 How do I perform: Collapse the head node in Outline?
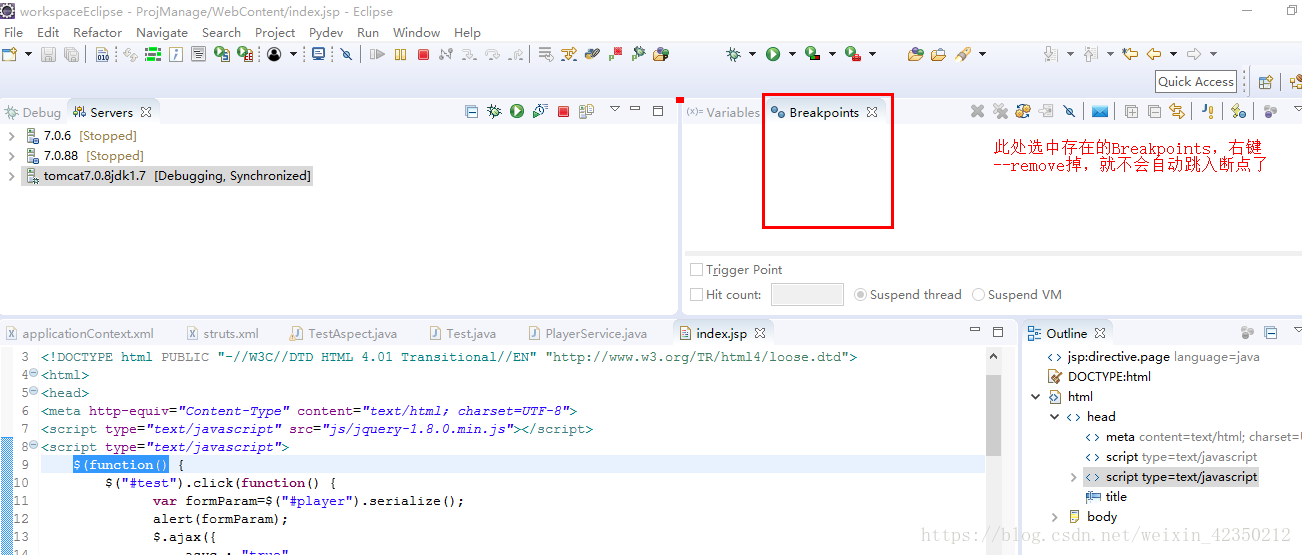pos(1055,417)
